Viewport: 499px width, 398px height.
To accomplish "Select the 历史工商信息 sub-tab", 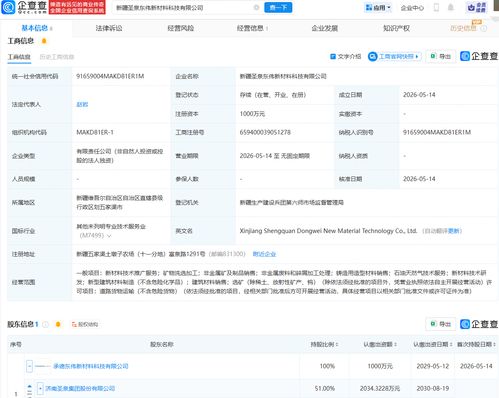I will pos(57,57).
